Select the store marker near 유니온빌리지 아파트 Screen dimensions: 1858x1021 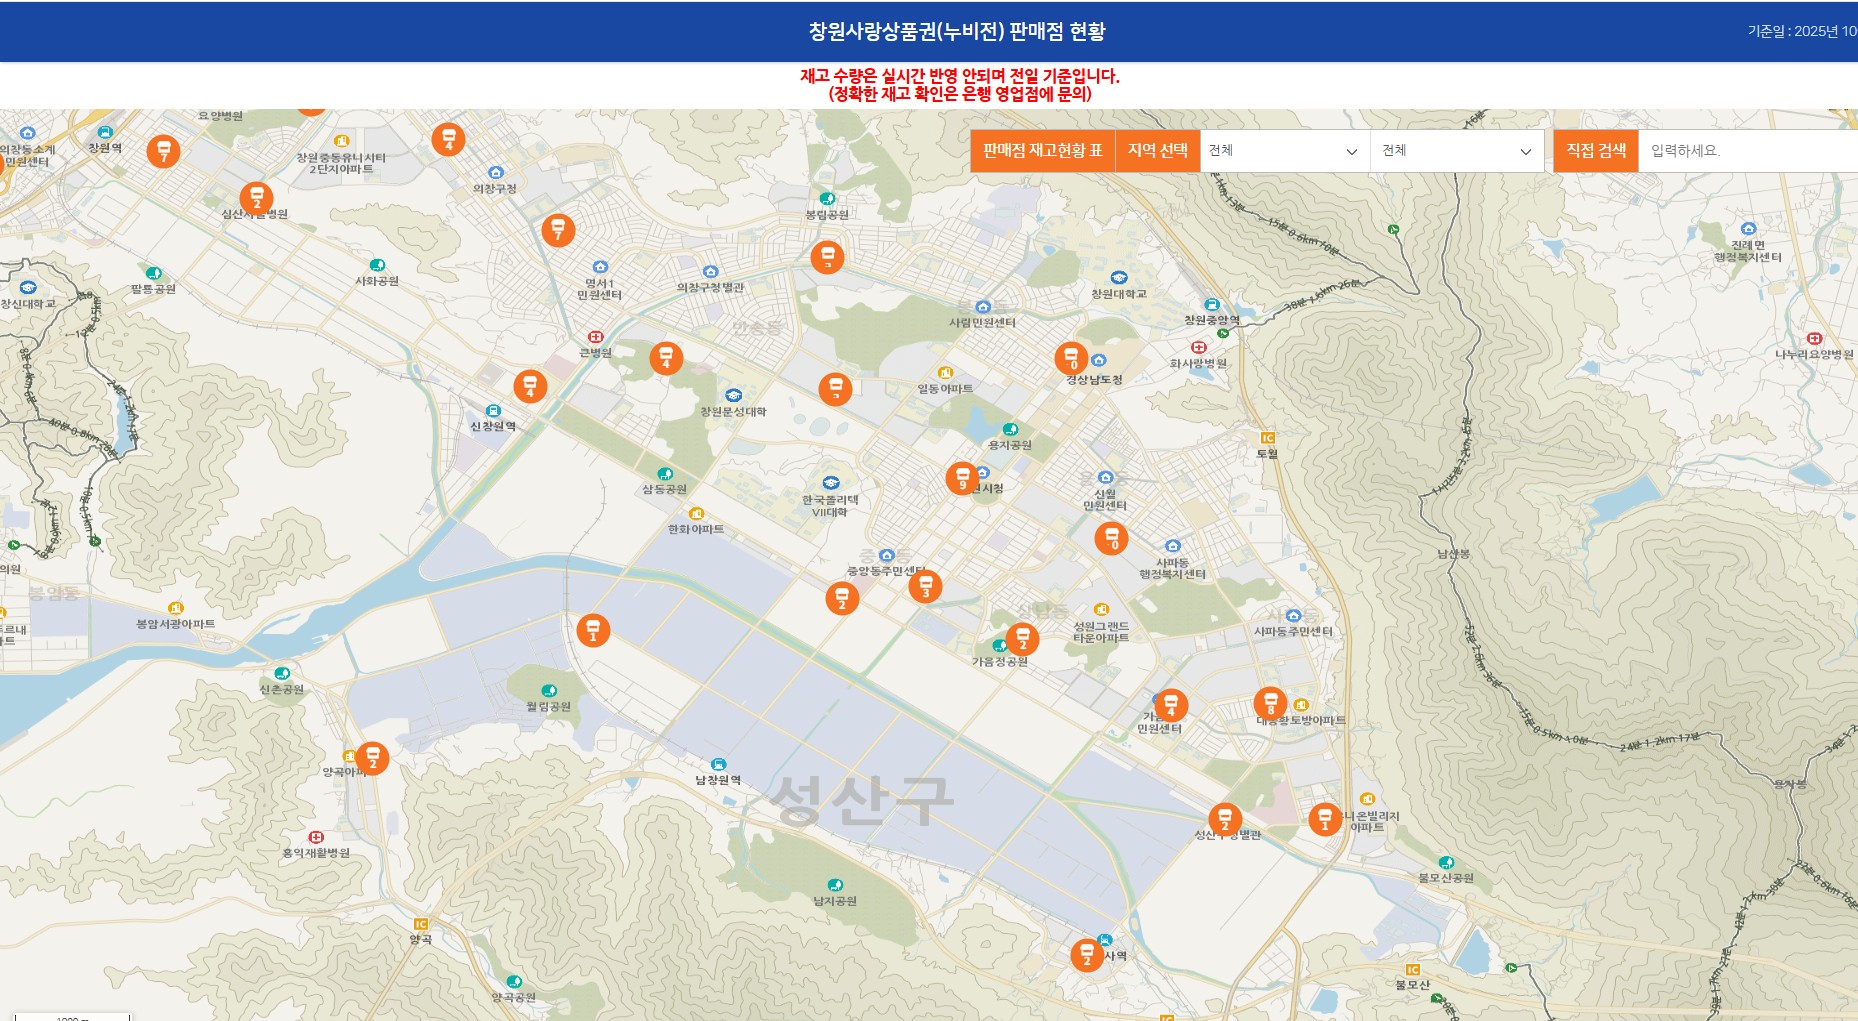tap(1325, 819)
